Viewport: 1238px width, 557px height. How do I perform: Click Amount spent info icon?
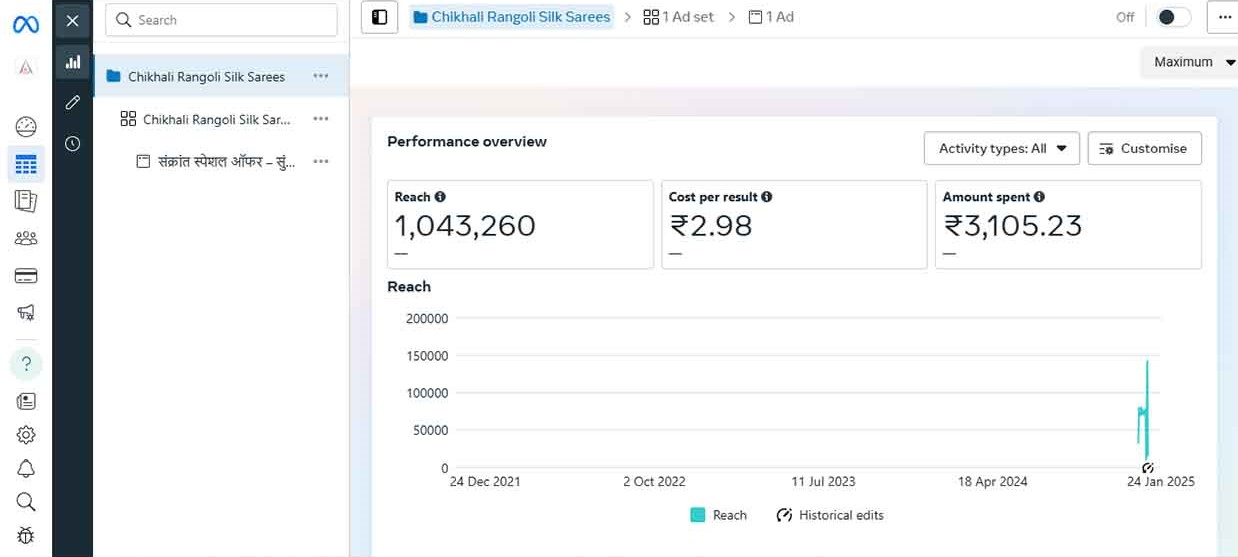(1039, 197)
